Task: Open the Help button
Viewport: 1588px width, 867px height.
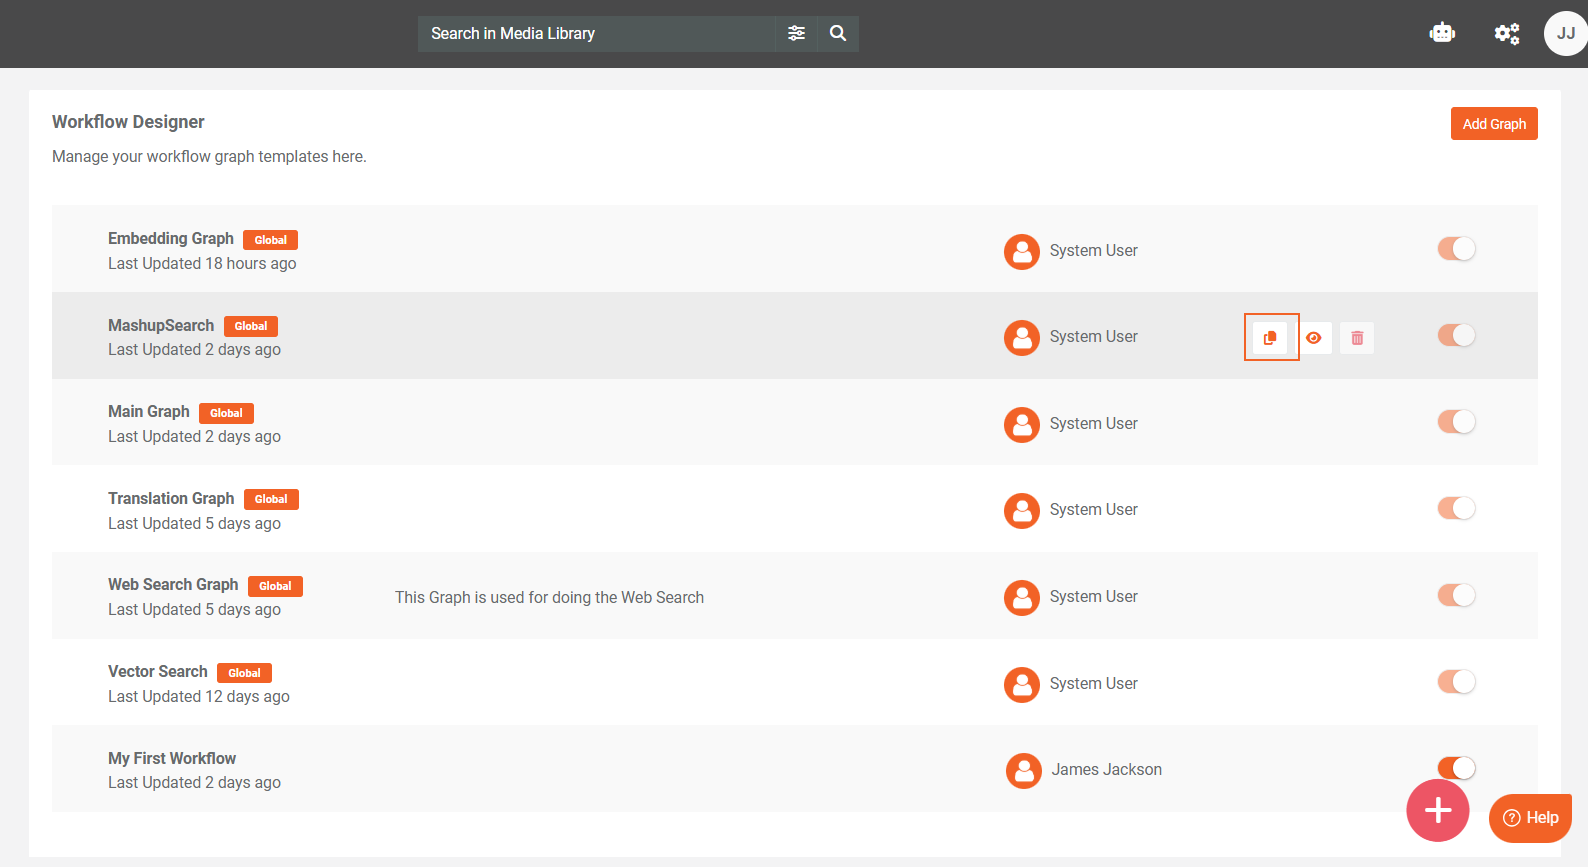Action: point(1530,818)
